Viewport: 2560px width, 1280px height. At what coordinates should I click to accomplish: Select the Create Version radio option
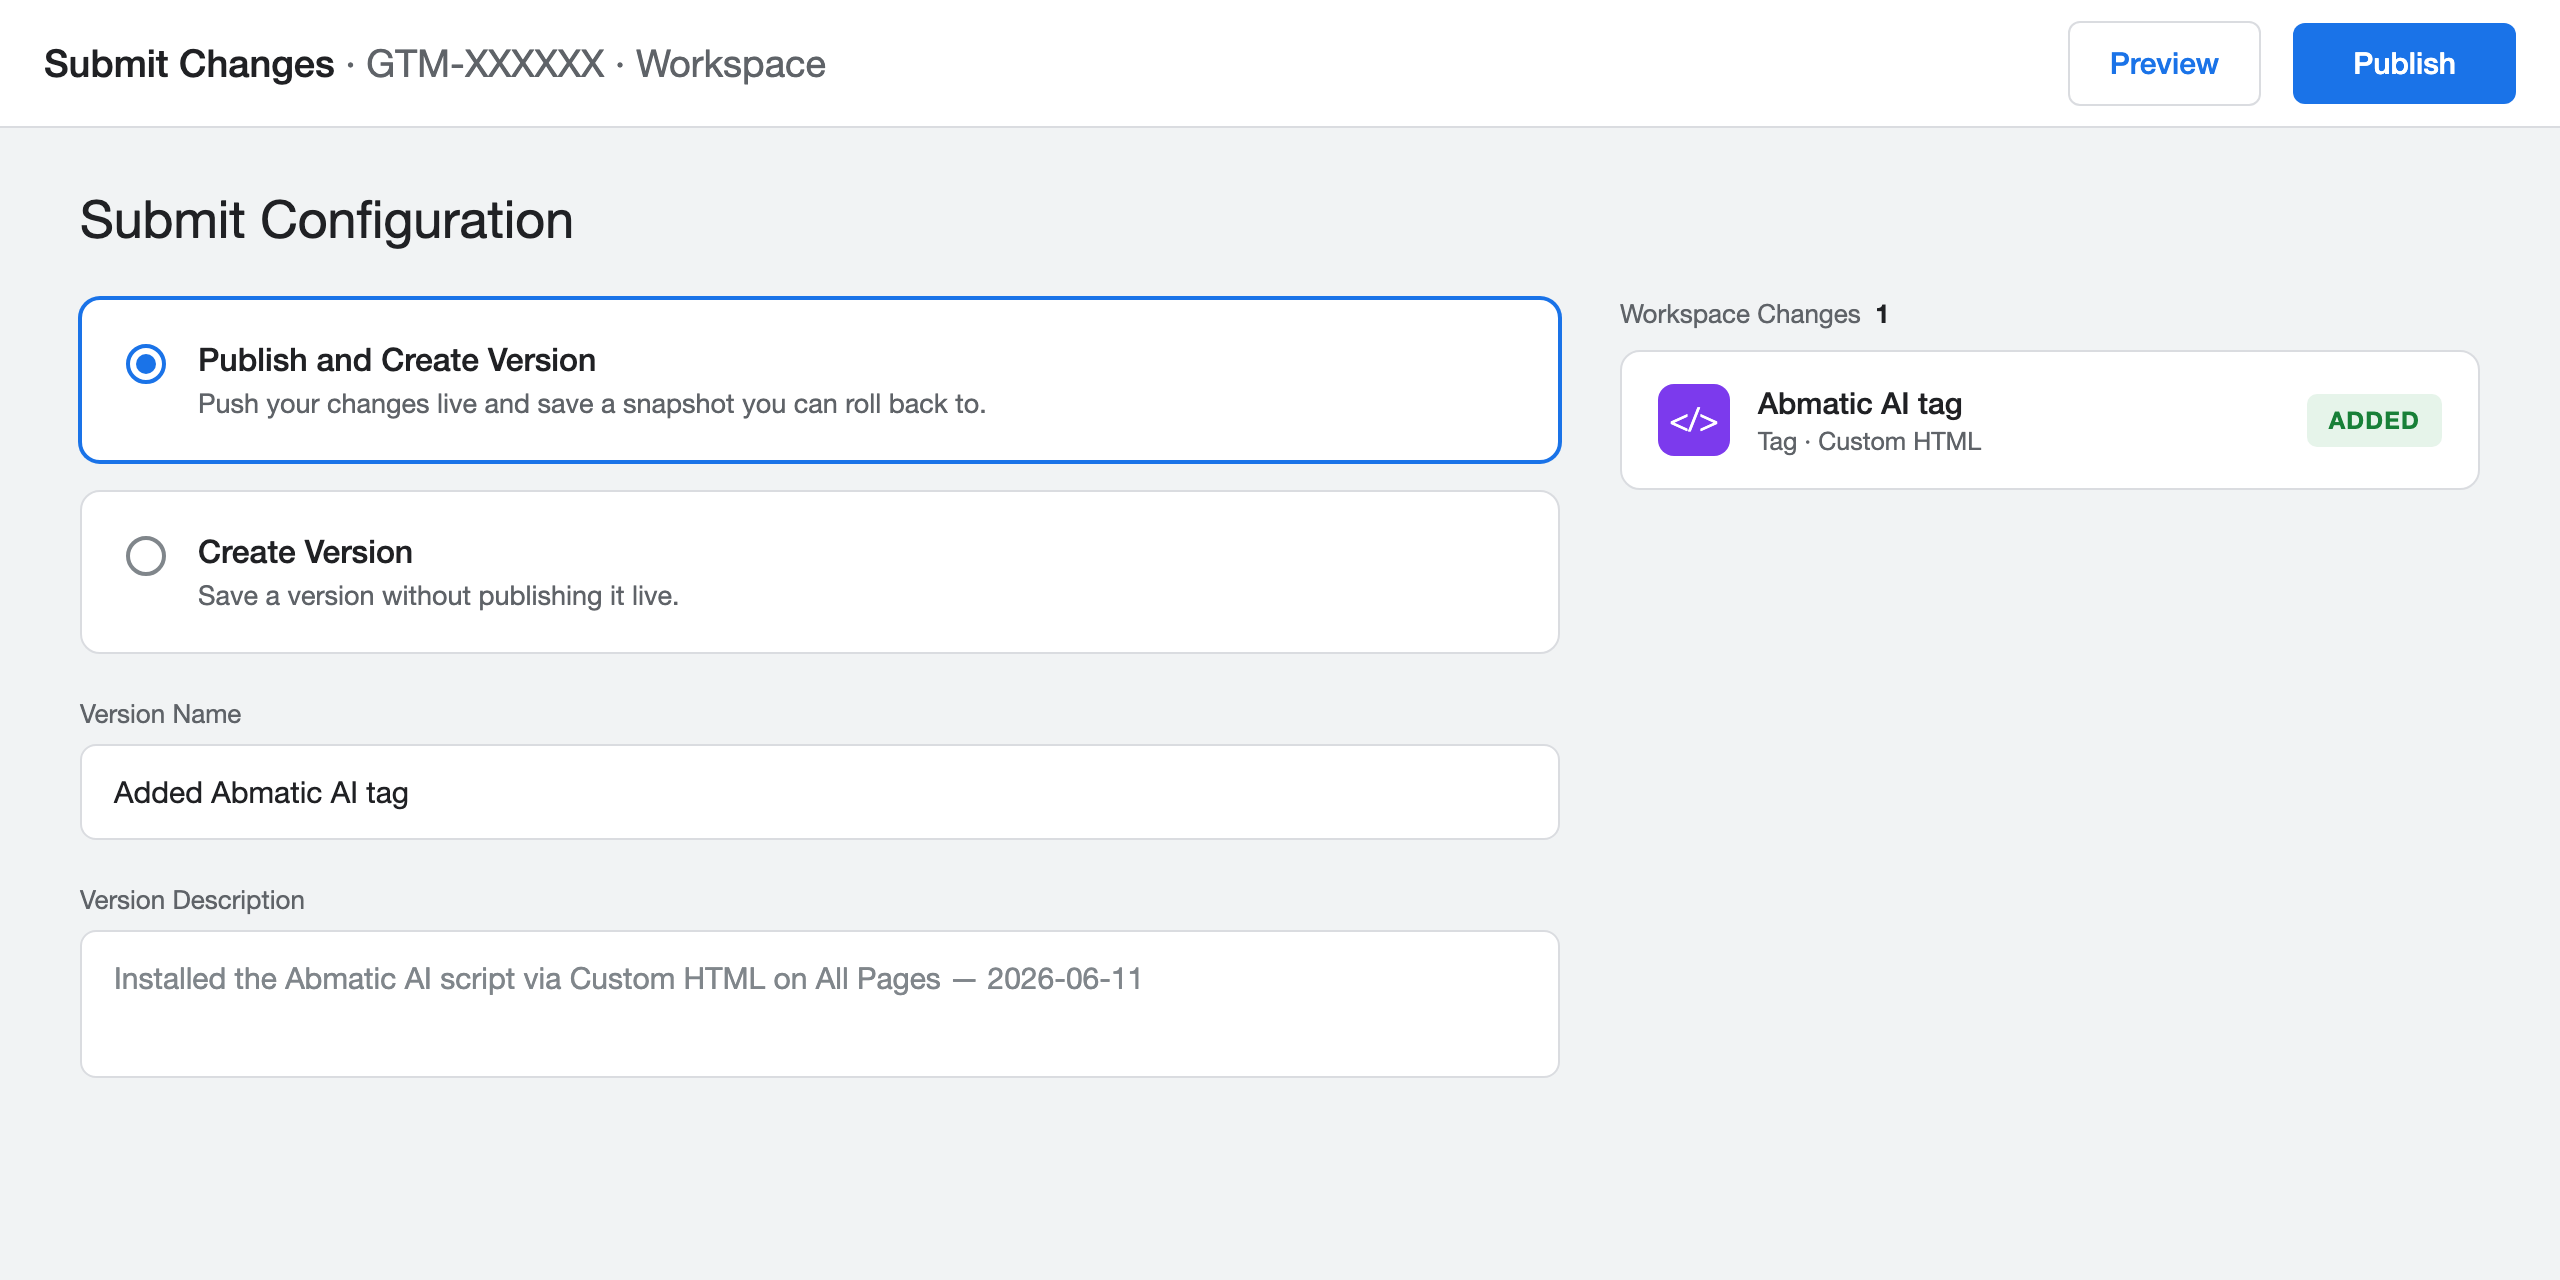click(x=146, y=556)
